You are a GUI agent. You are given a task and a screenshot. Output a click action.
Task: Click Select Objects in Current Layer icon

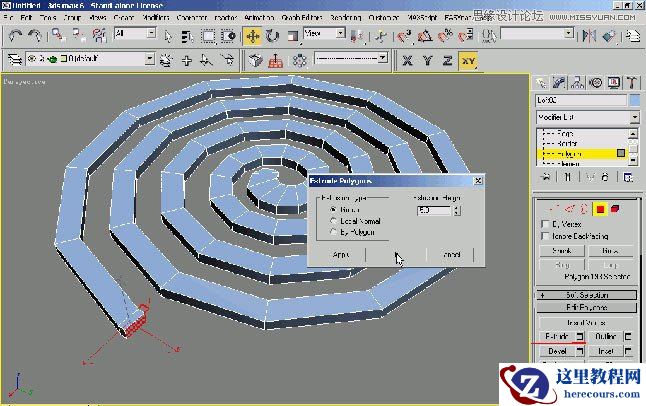tap(206, 61)
